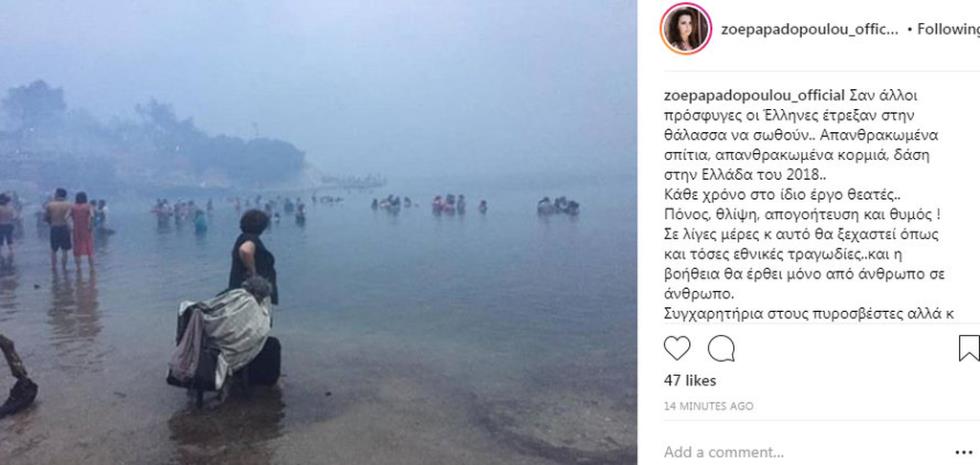Screen dimensions: 980x465
Task: Click the caption line starting with Συγχαρητήρια
Action: pos(809,314)
